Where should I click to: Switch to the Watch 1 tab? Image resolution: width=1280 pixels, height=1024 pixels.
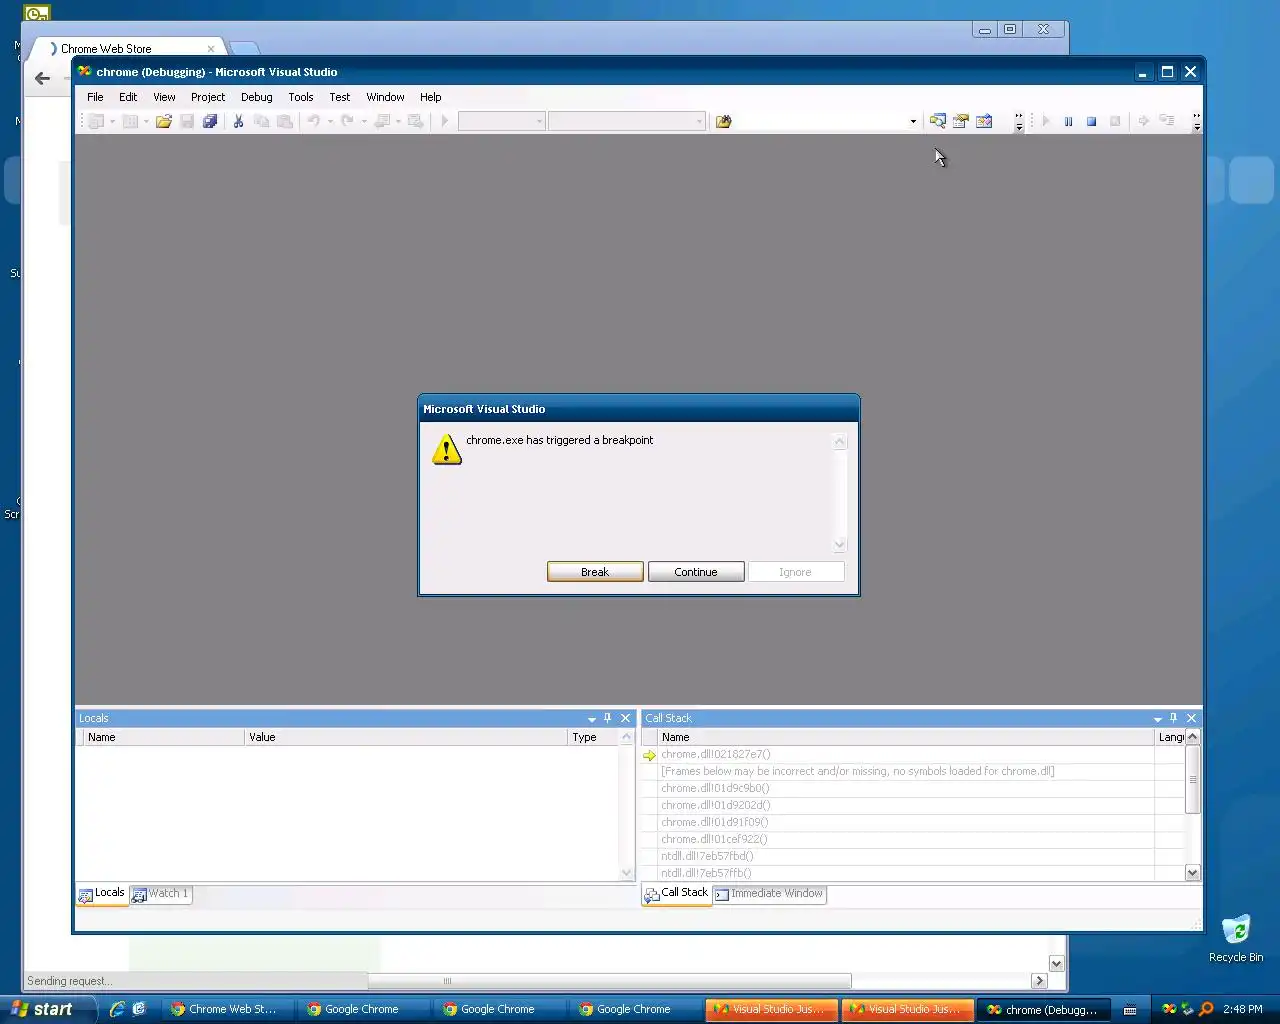click(x=160, y=894)
